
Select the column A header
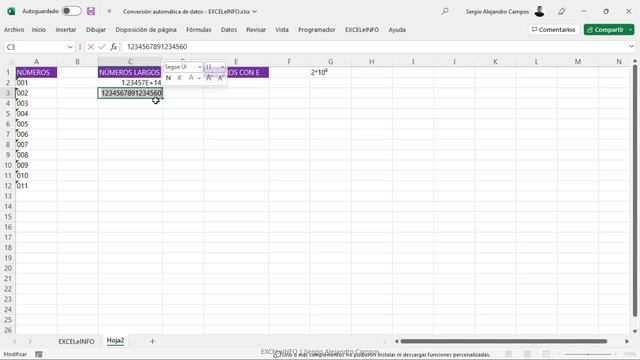(x=36, y=62)
